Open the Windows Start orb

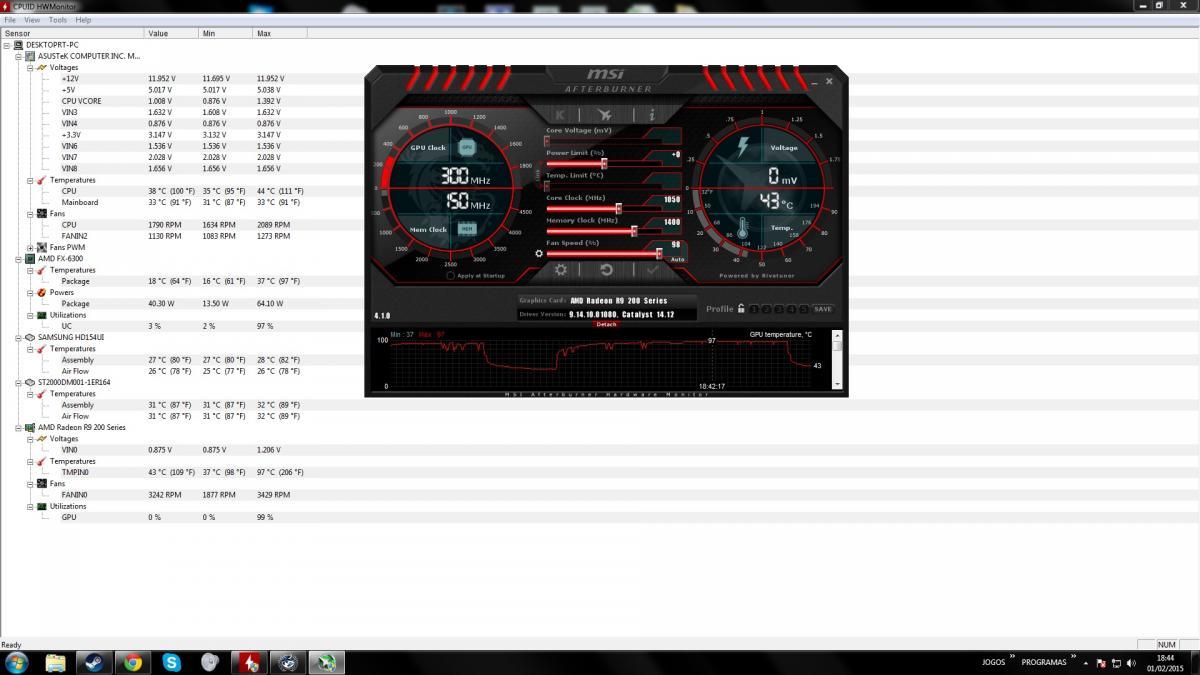[x=17, y=662]
